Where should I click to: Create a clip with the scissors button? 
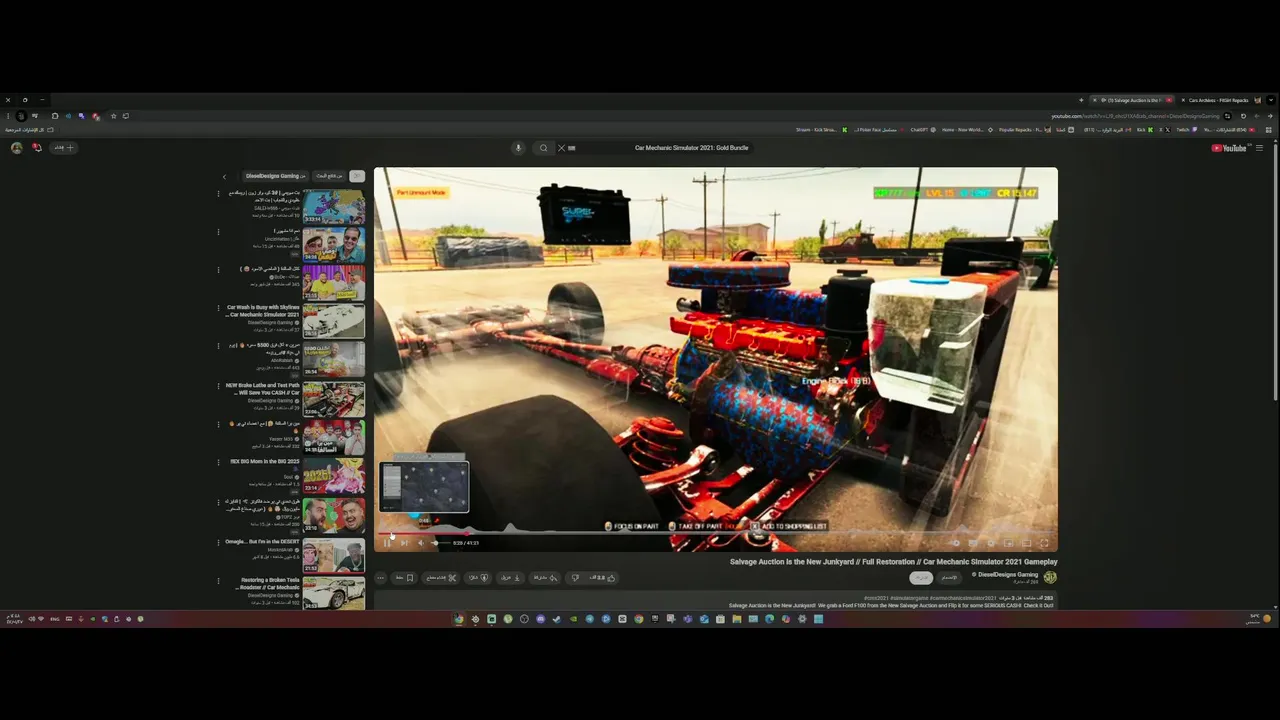443,577
